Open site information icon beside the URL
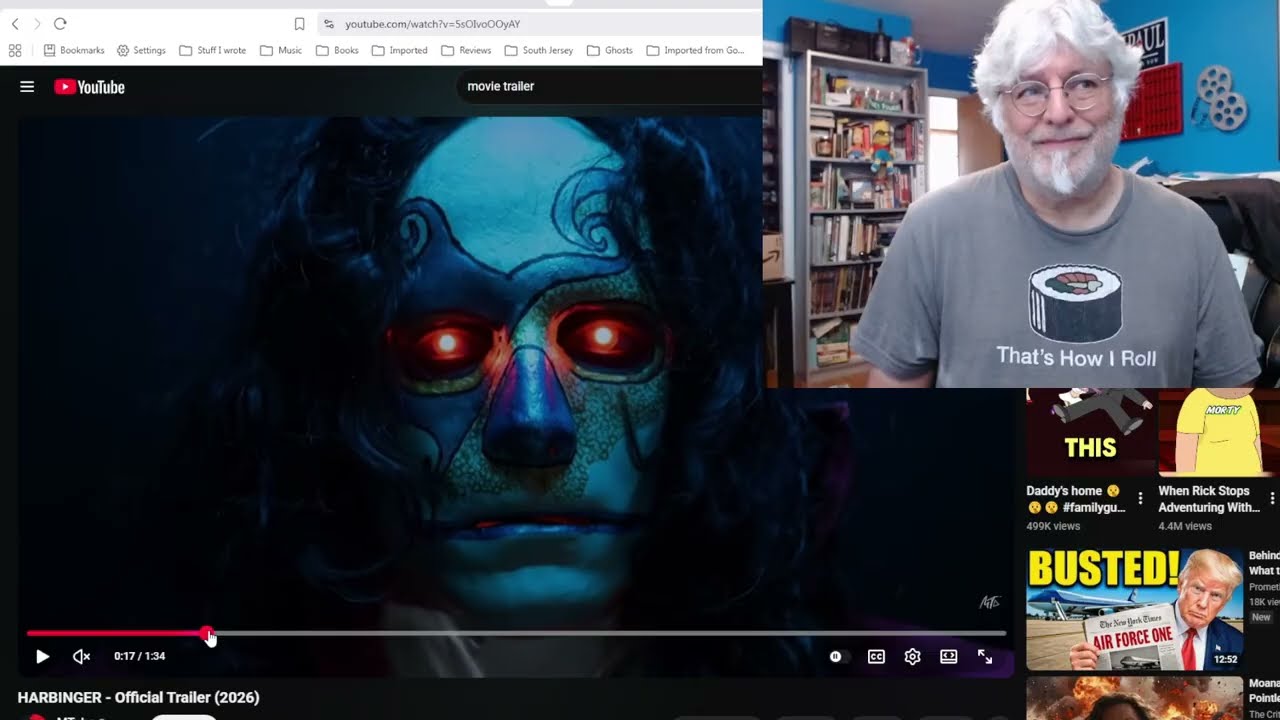The width and height of the screenshot is (1280, 720). click(x=329, y=23)
